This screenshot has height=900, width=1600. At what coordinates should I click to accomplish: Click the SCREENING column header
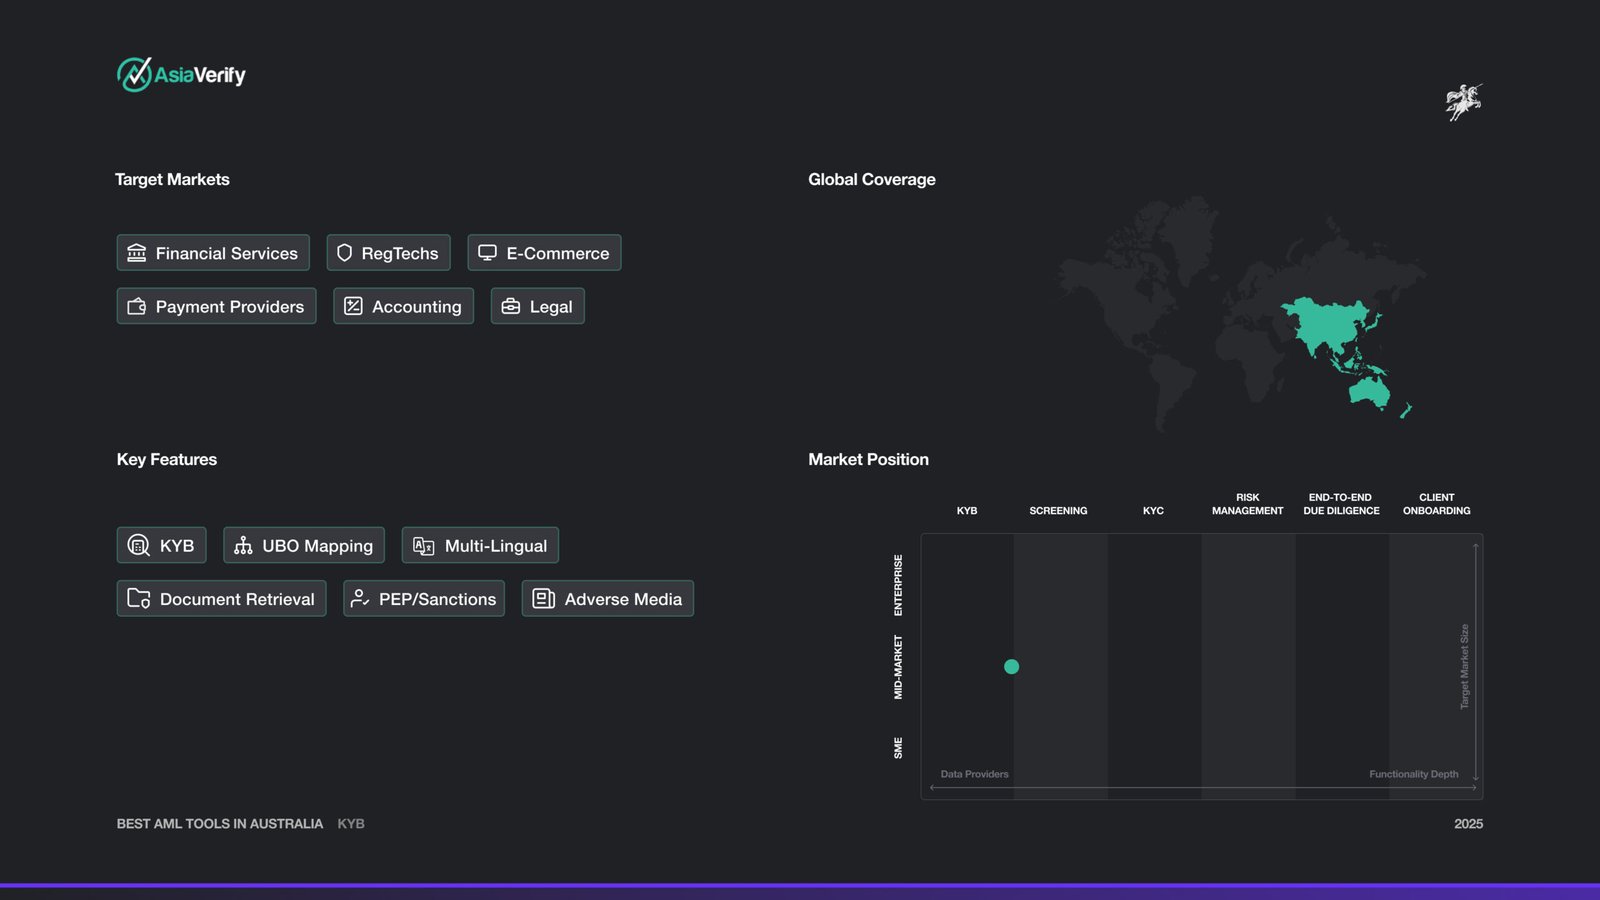[x=1058, y=511]
